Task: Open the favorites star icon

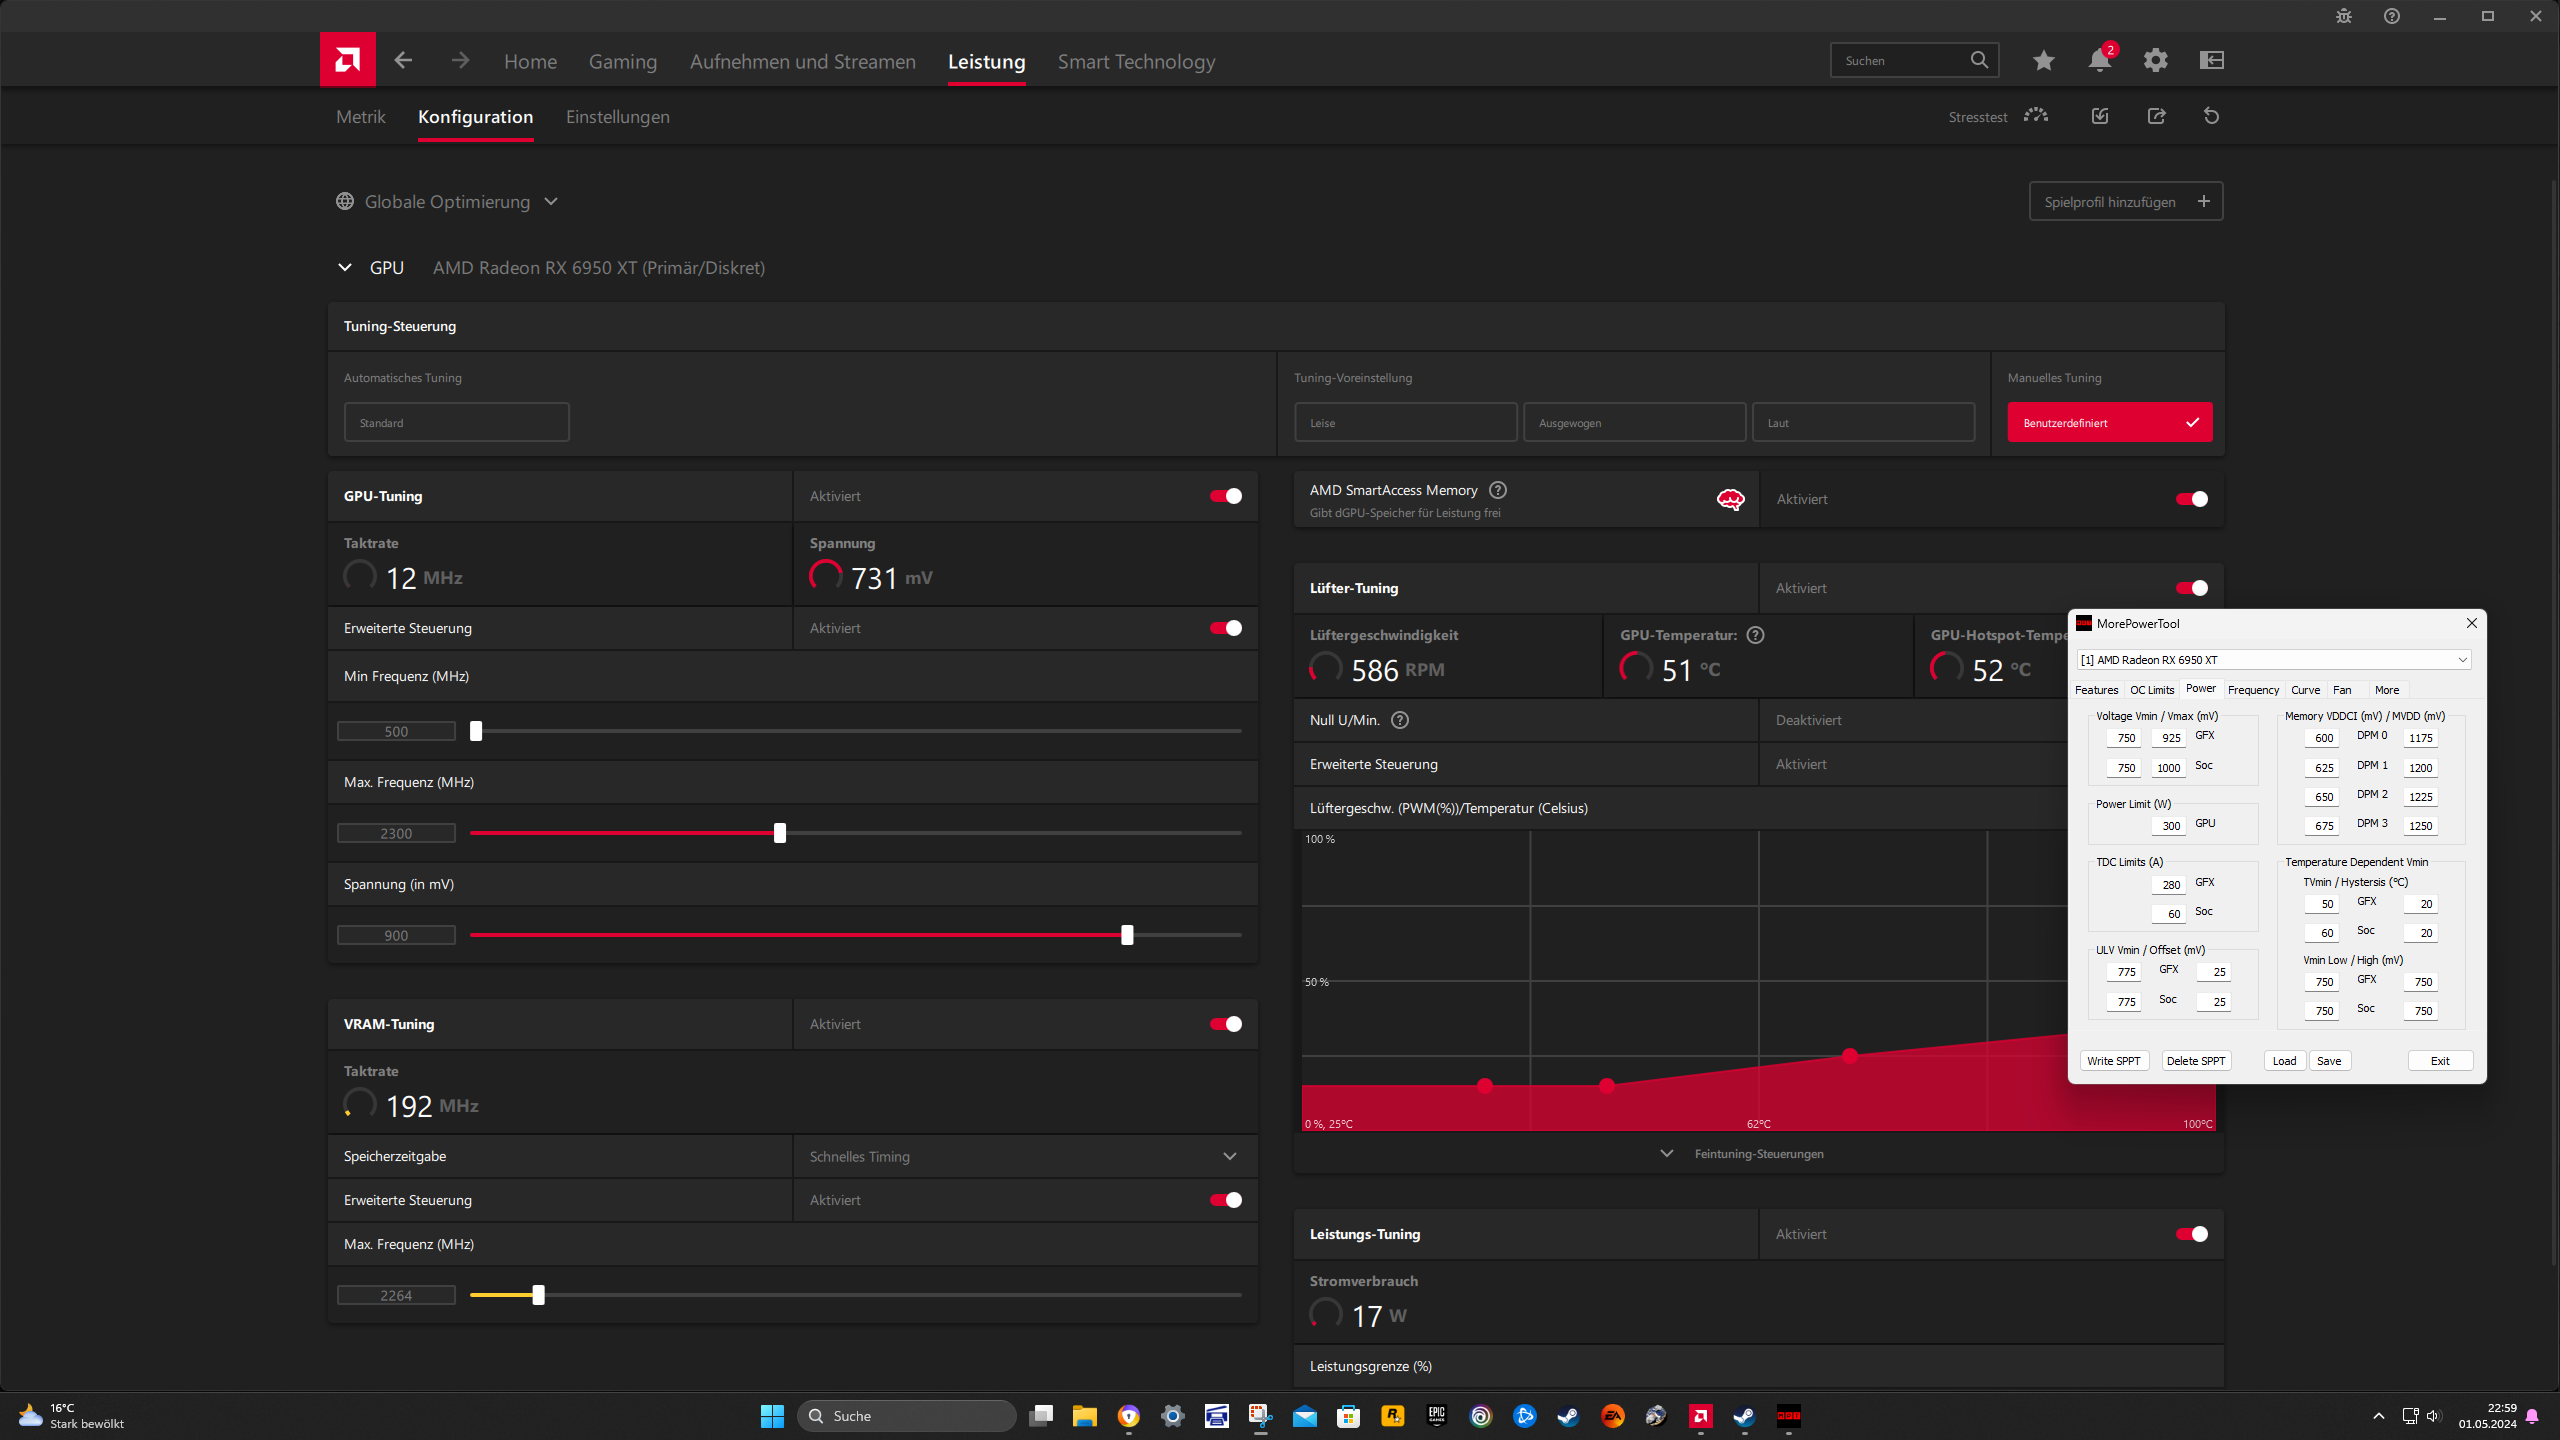Action: [x=2043, y=60]
